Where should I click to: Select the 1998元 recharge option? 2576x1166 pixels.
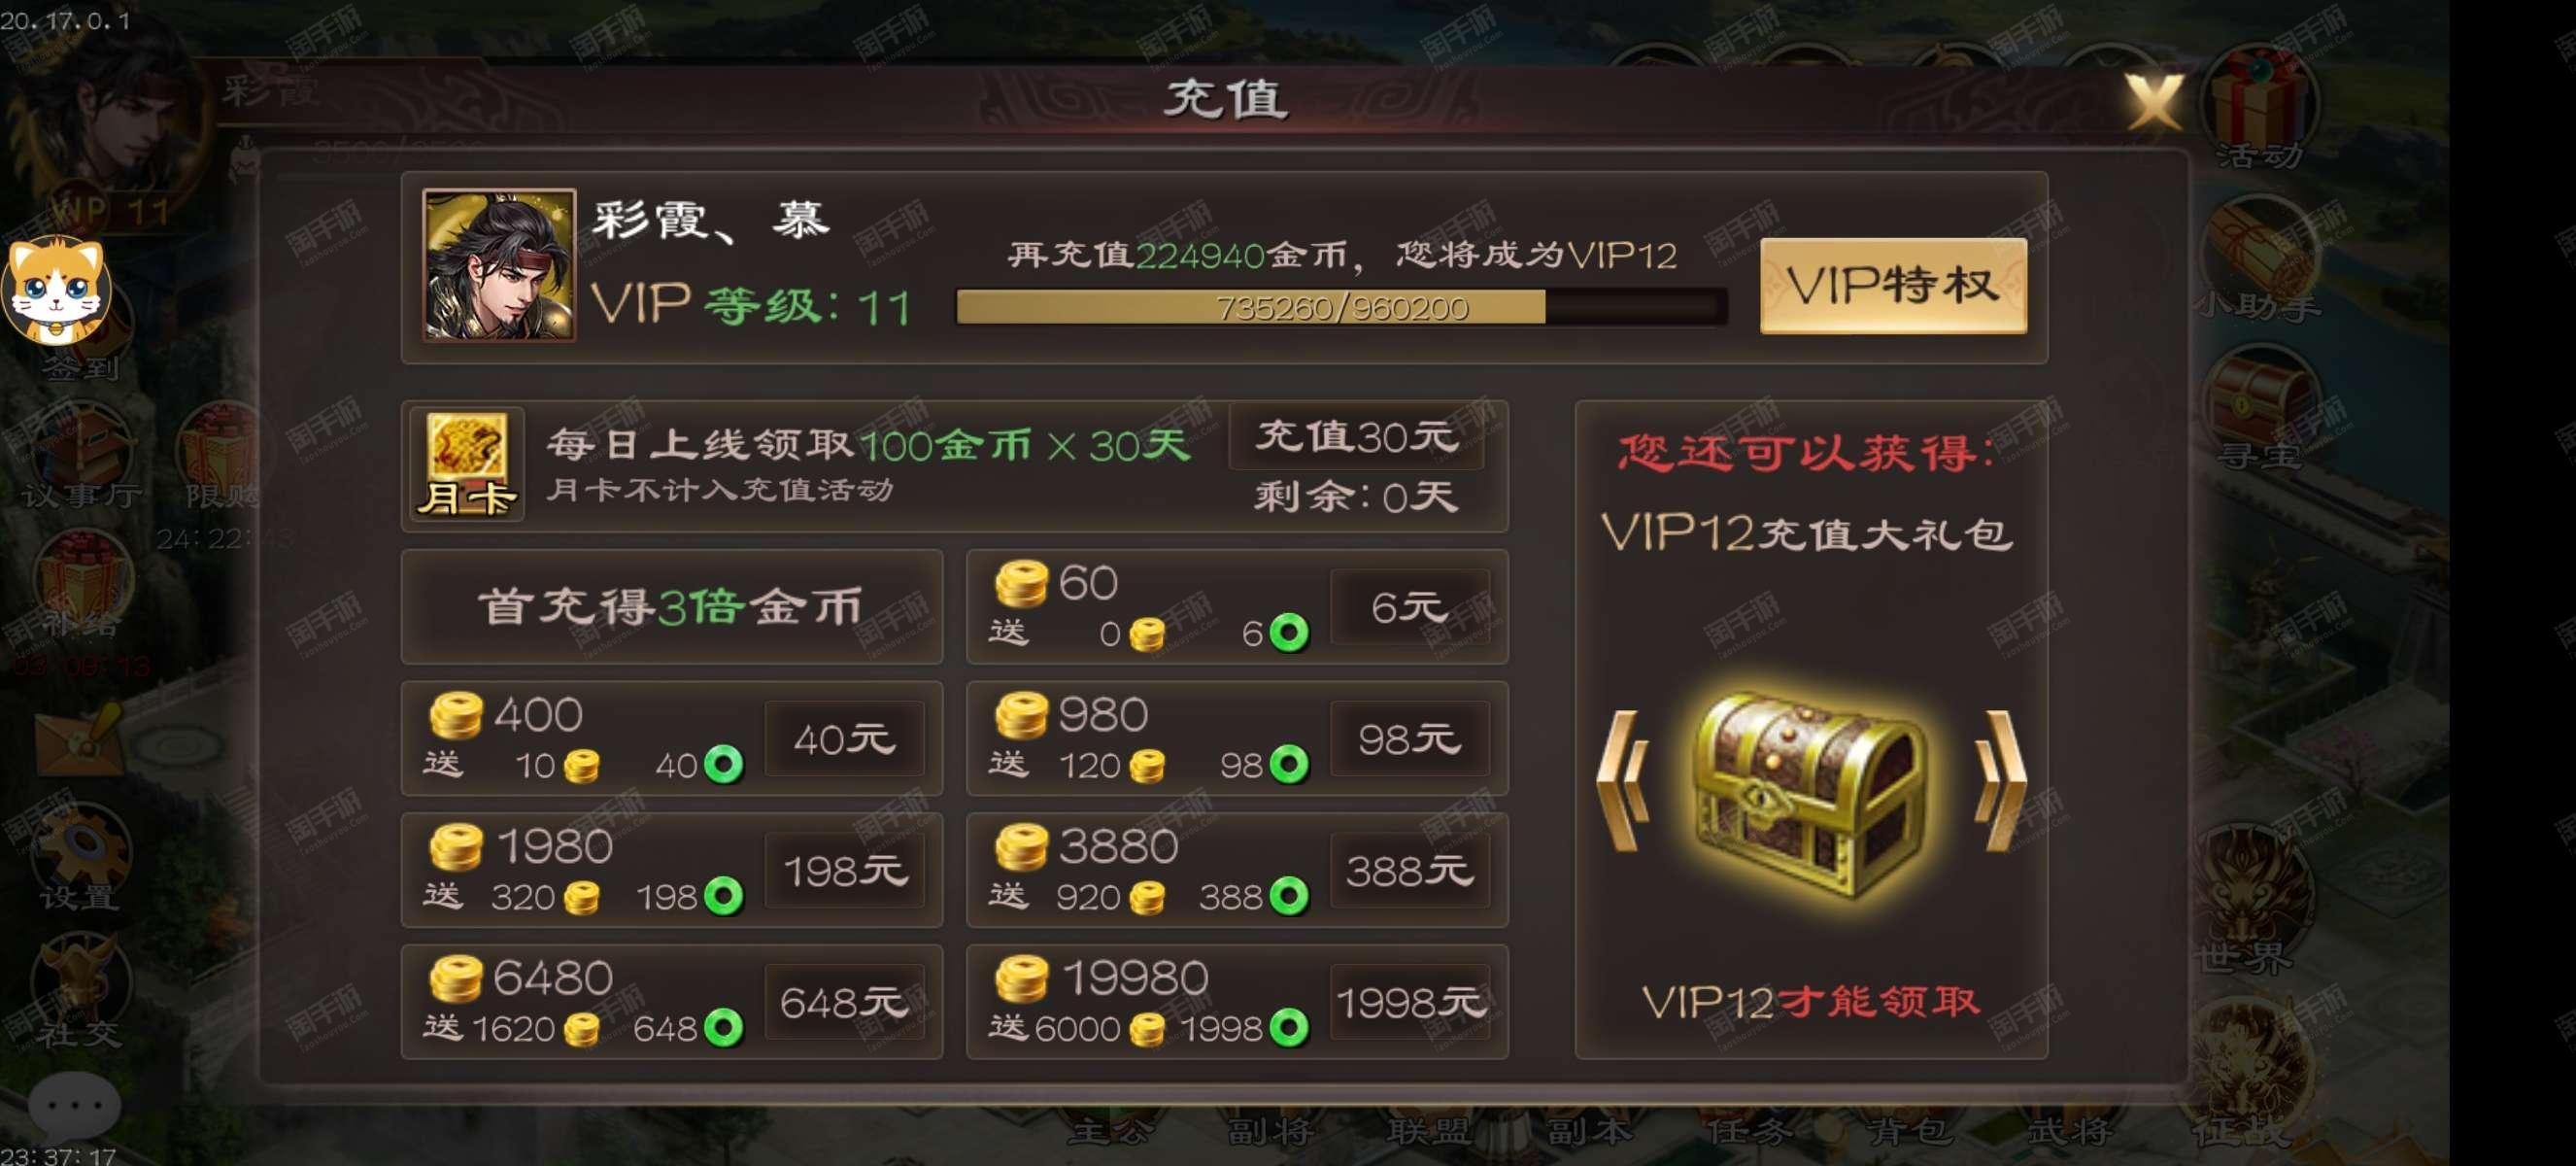point(1410,1002)
